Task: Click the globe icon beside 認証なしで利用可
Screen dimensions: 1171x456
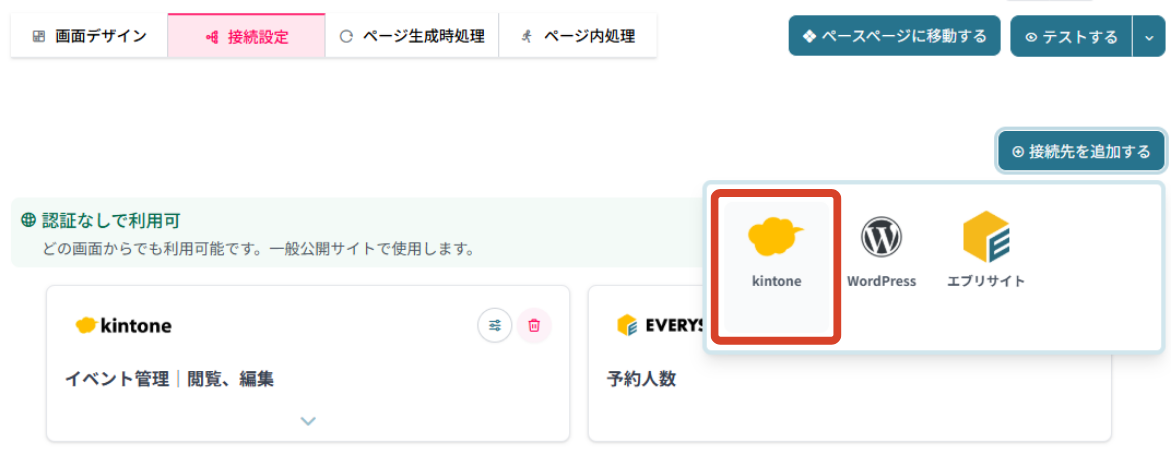Action: [28, 220]
